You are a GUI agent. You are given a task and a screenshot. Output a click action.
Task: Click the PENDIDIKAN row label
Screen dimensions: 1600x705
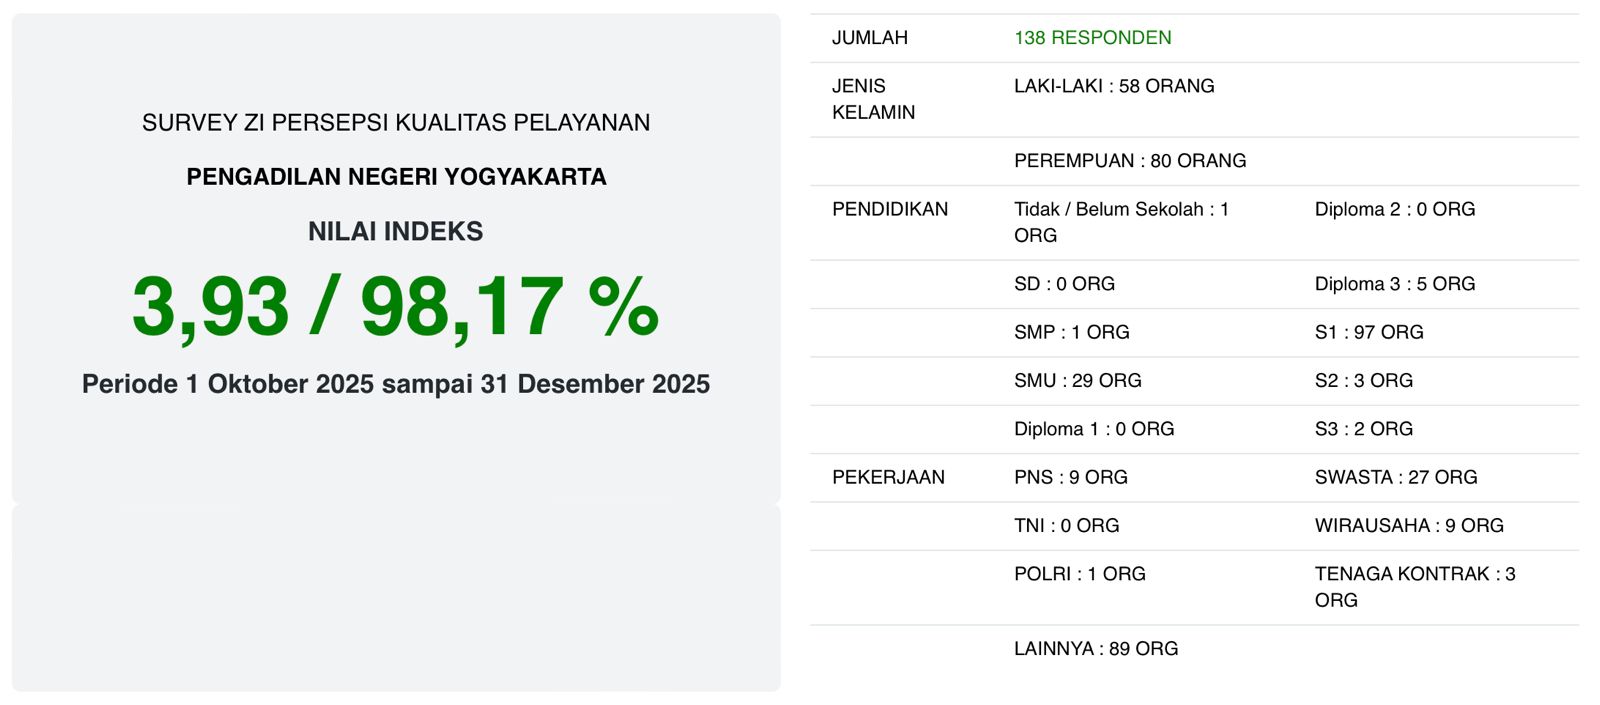click(x=890, y=209)
